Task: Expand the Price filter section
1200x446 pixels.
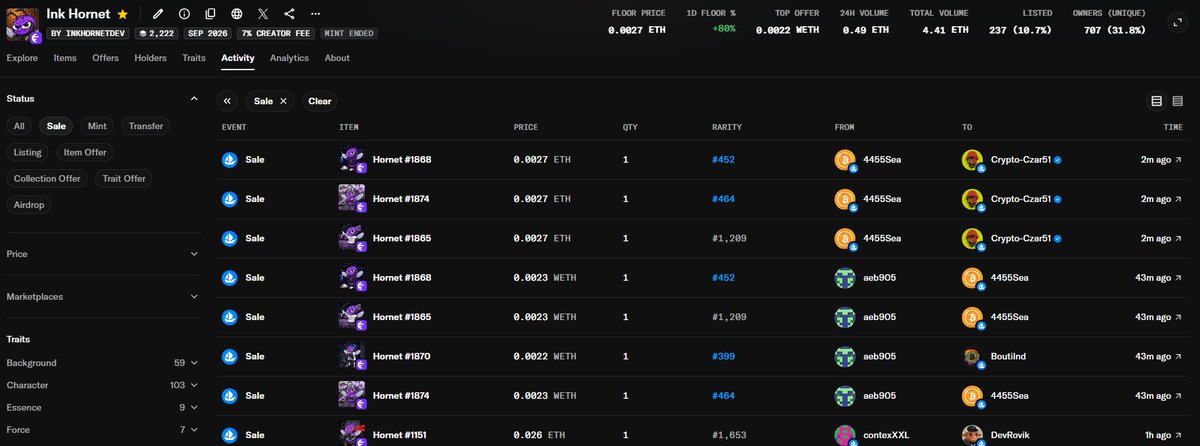Action: tap(102, 254)
